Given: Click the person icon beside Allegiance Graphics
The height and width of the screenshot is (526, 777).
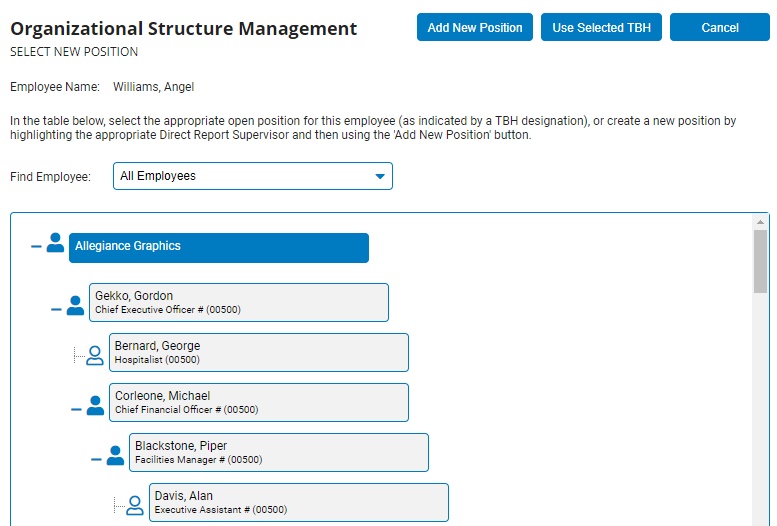Looking at the screenshot, I should coord(55,243).
